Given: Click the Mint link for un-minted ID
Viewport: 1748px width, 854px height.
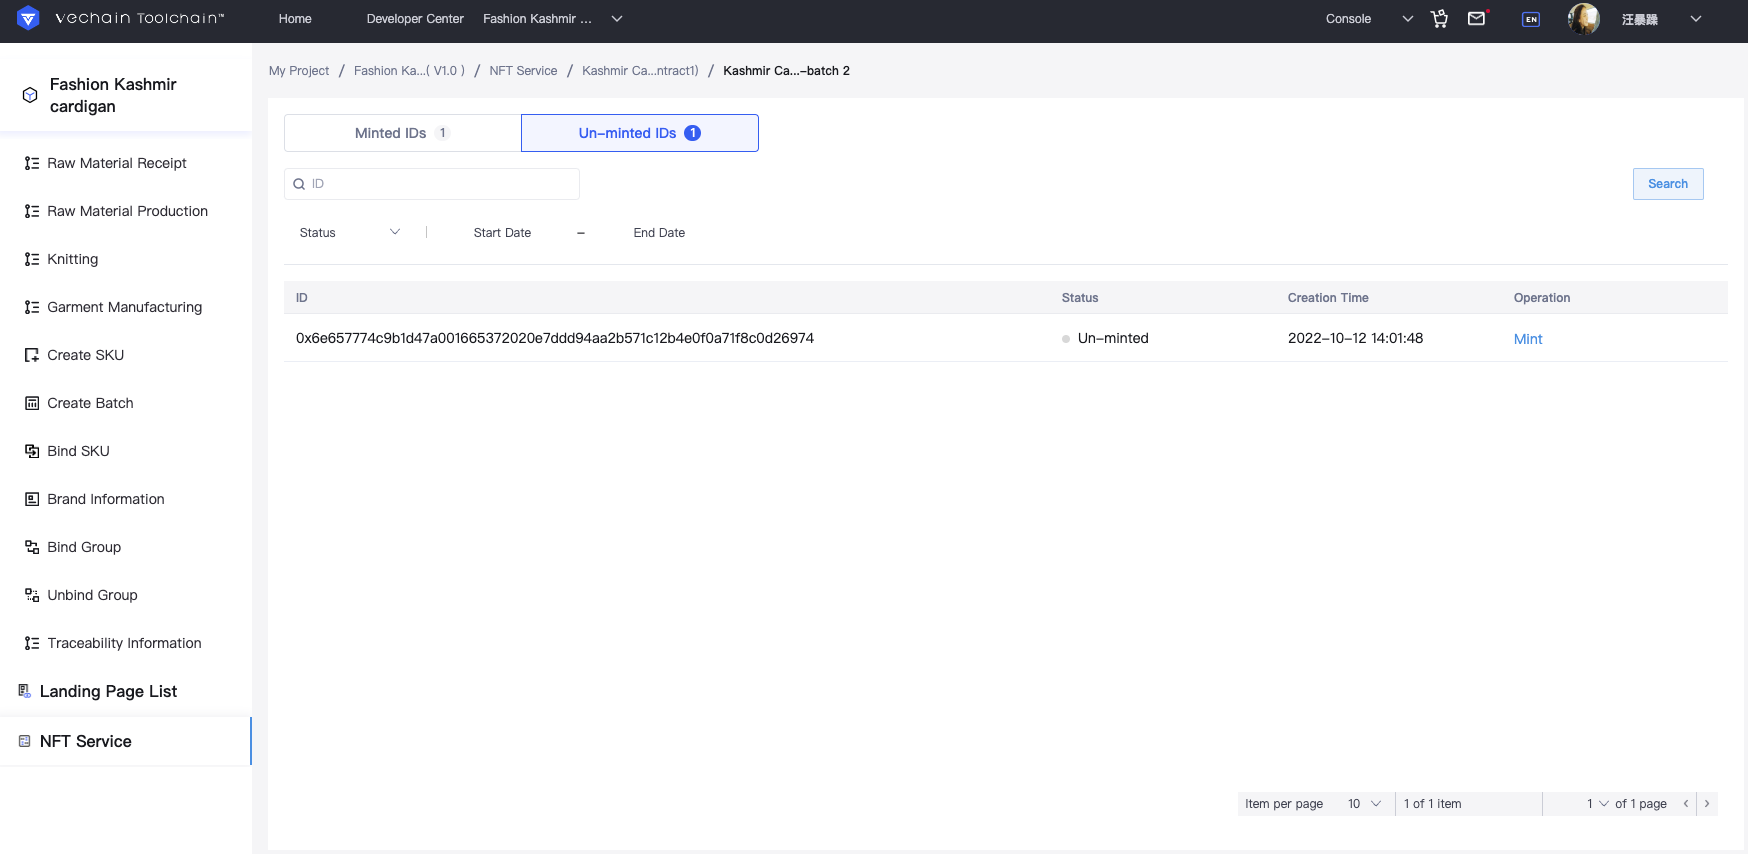Looking at the screenshot, I should [1528, 339].
